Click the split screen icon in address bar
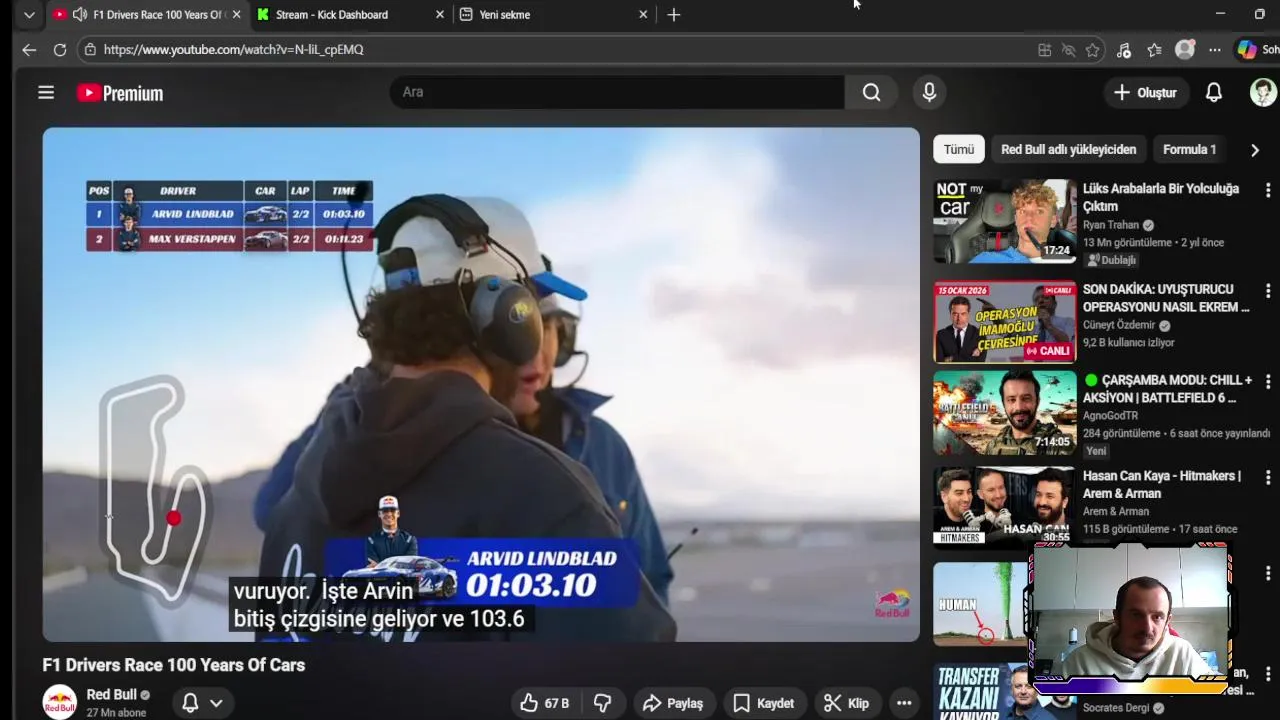Viewport: 1280px width, 720px height. point(1044,50)
